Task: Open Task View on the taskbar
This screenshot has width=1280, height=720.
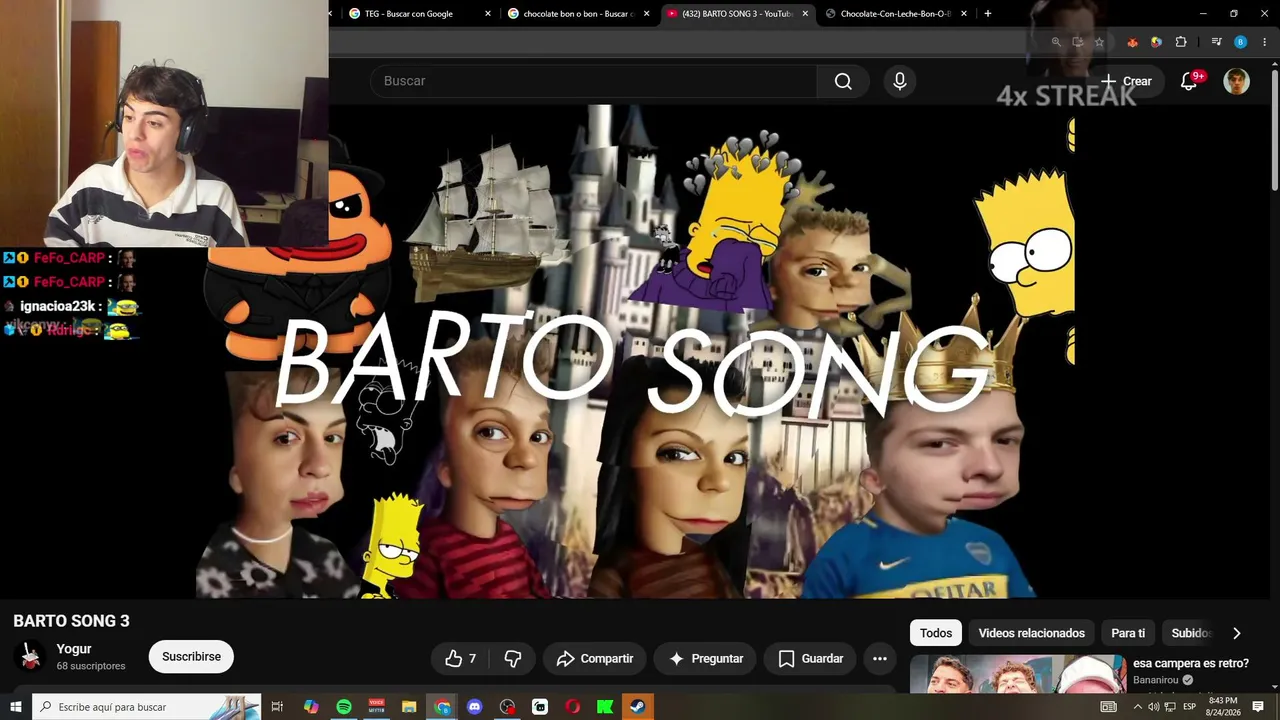Action: pos(278,707)
